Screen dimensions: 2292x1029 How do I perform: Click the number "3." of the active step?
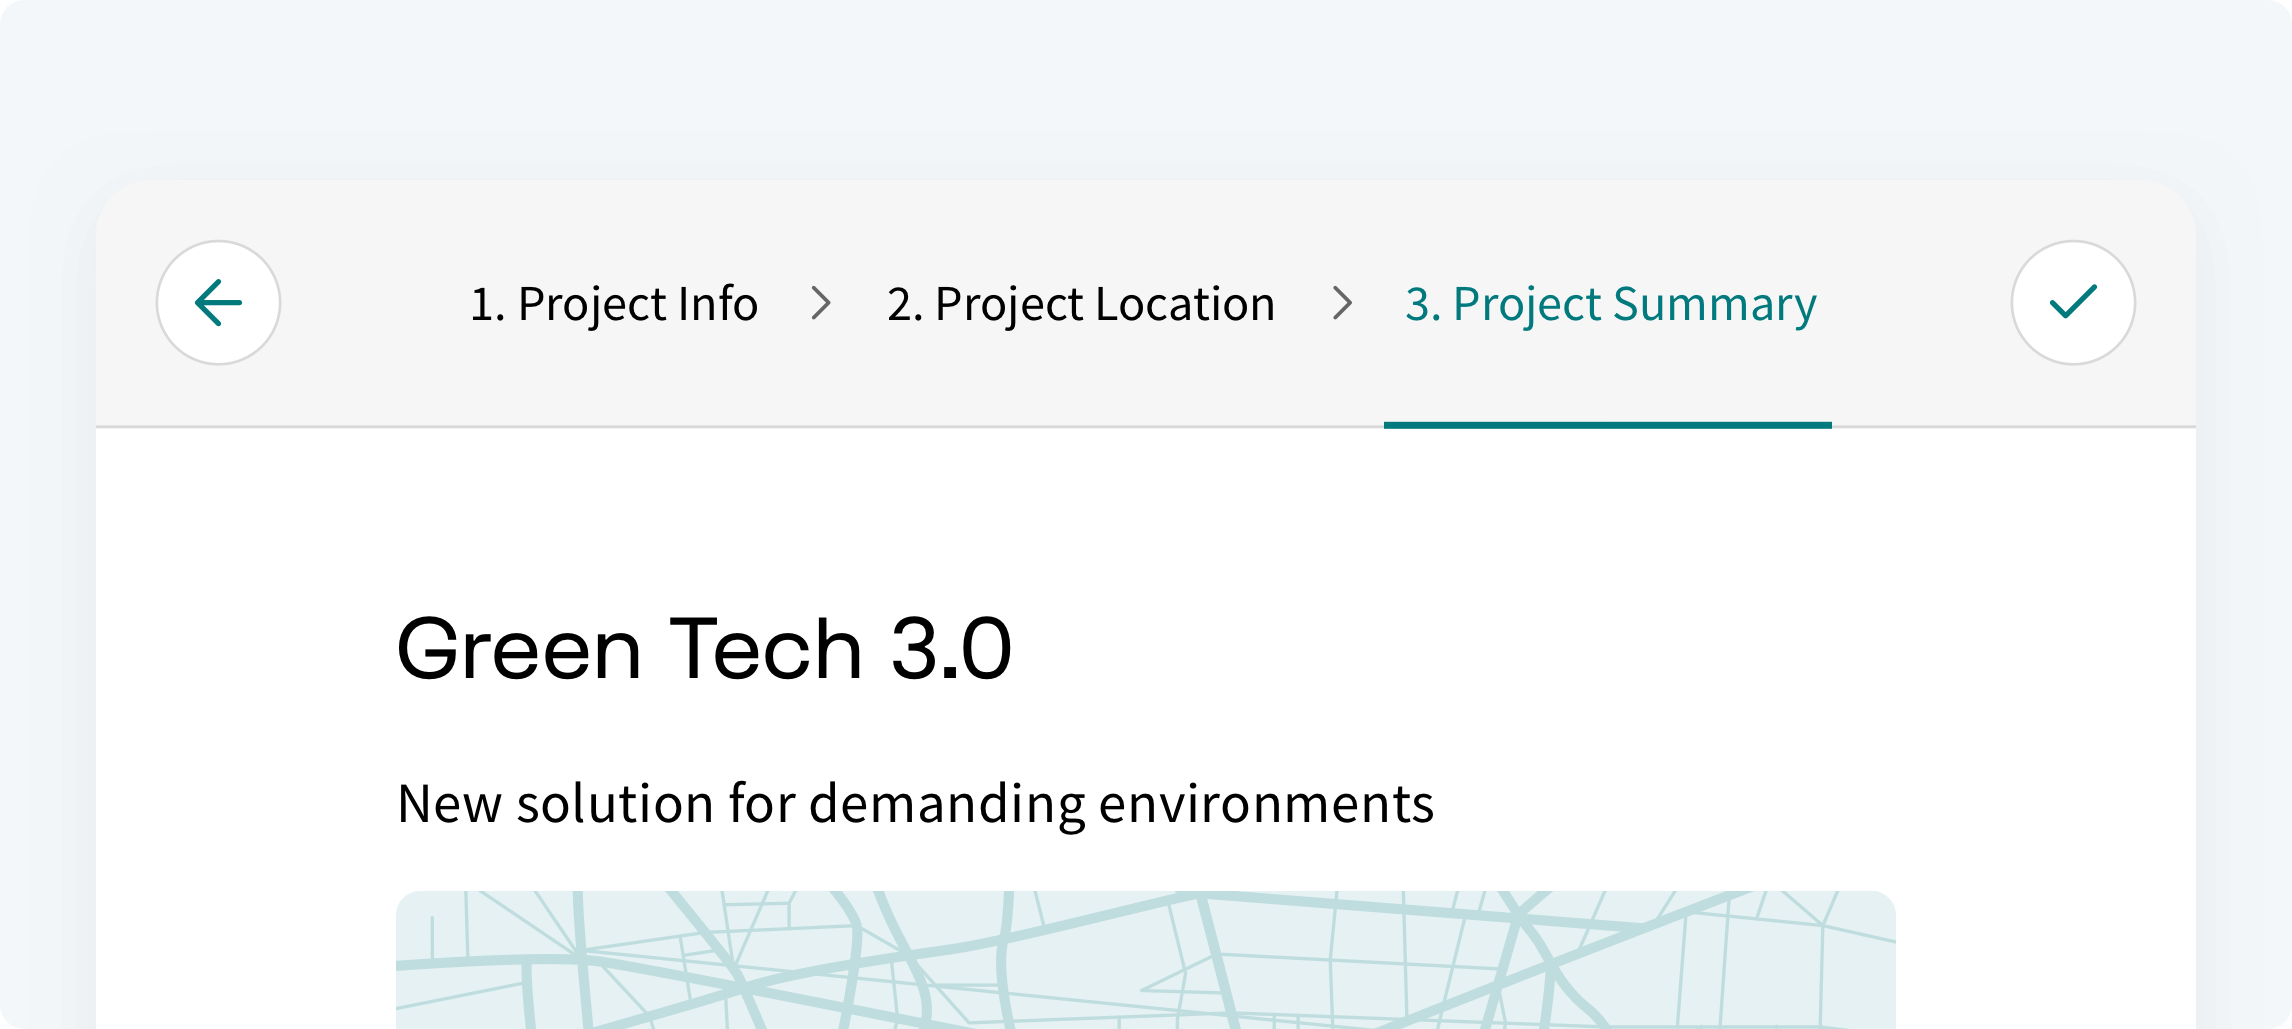coord(1422,304)
